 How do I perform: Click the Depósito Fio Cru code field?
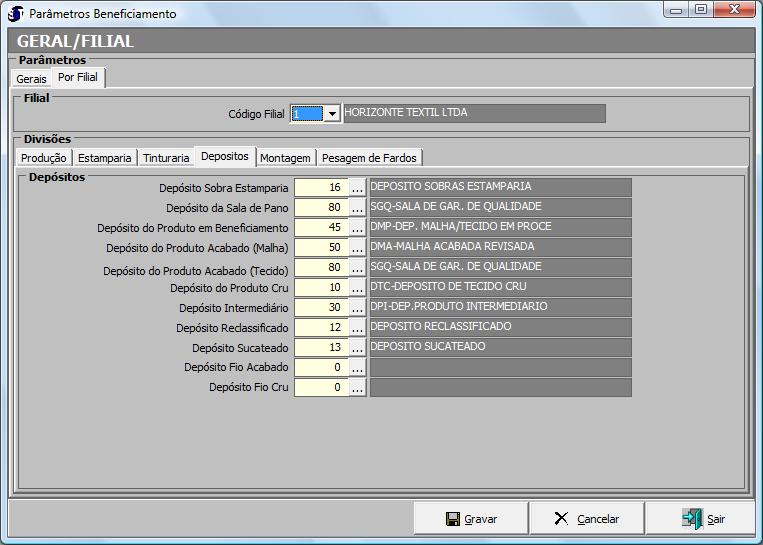tap(321, 388)
